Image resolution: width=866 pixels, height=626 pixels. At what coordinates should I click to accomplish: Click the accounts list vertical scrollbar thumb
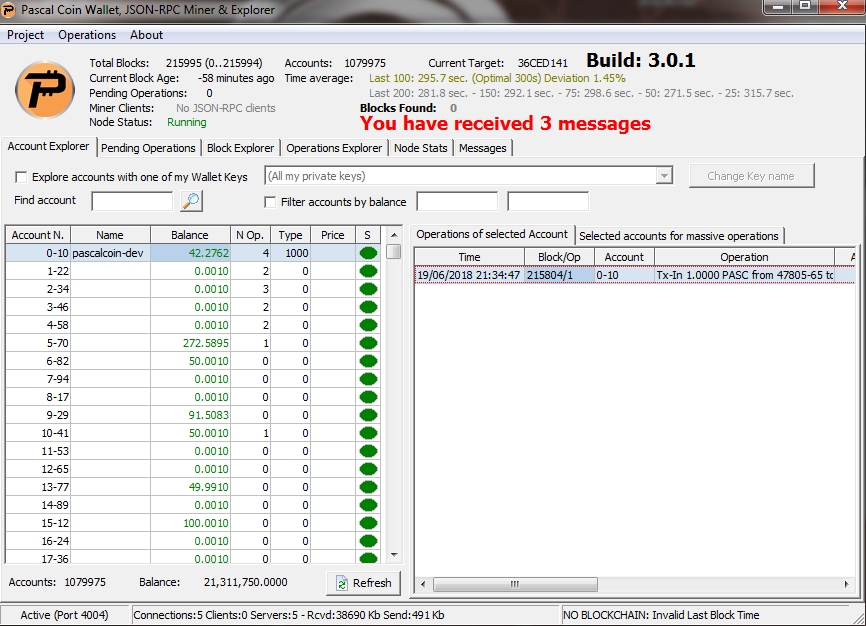pos(394,251)
